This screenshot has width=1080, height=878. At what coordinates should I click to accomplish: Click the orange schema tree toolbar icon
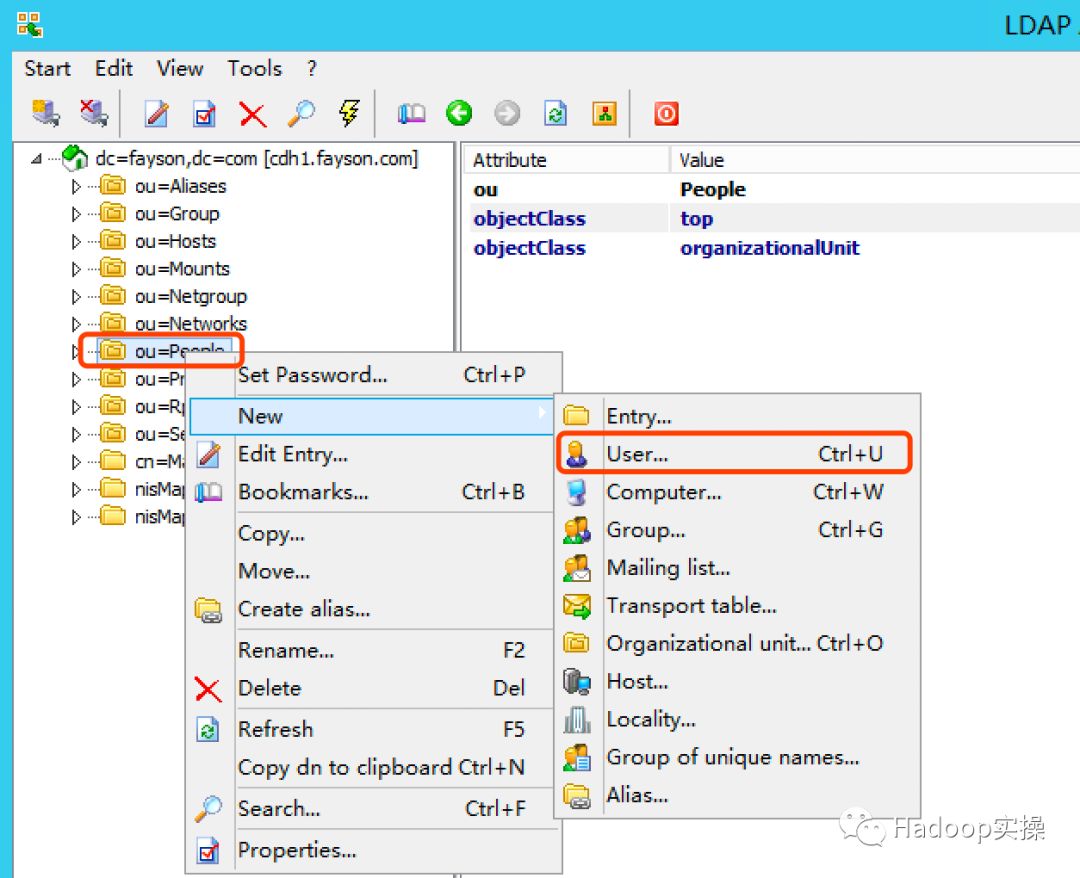[604, 114]
